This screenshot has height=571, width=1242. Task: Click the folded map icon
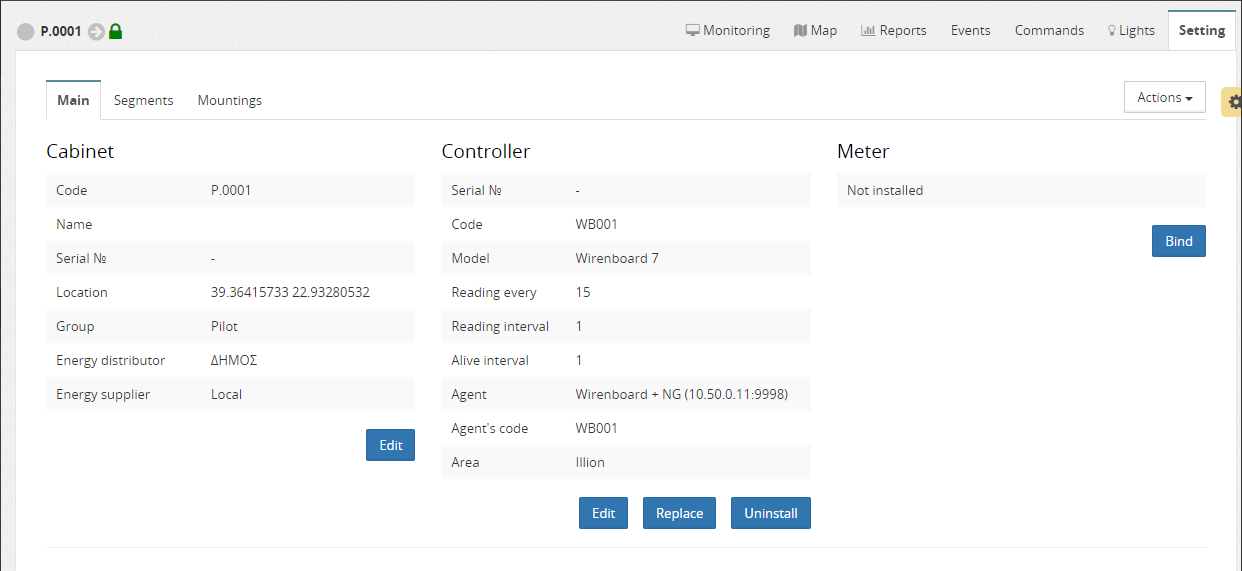[x=800, y=30]
